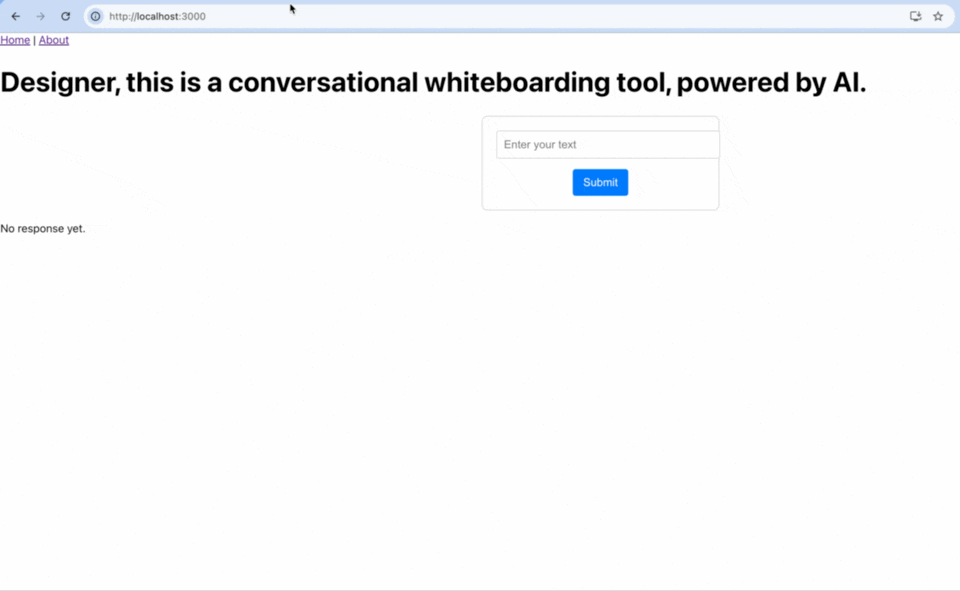Click the browser back arrow
Screen dimensions: 960x591
pyautogui.click(x=16, y=16)
